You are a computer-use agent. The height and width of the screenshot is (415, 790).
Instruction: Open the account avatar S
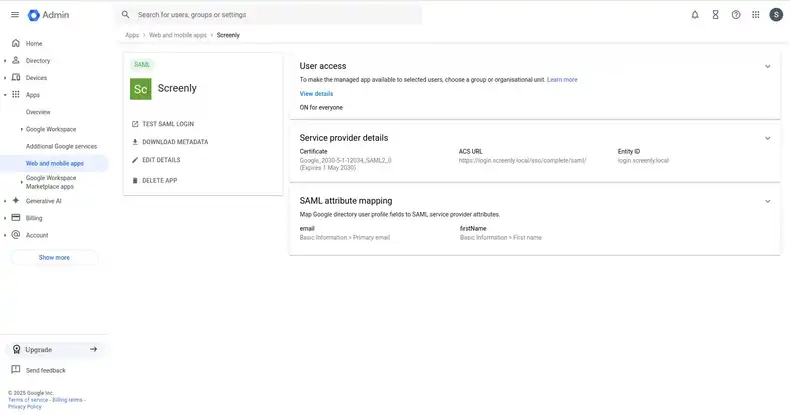(776, 15)
